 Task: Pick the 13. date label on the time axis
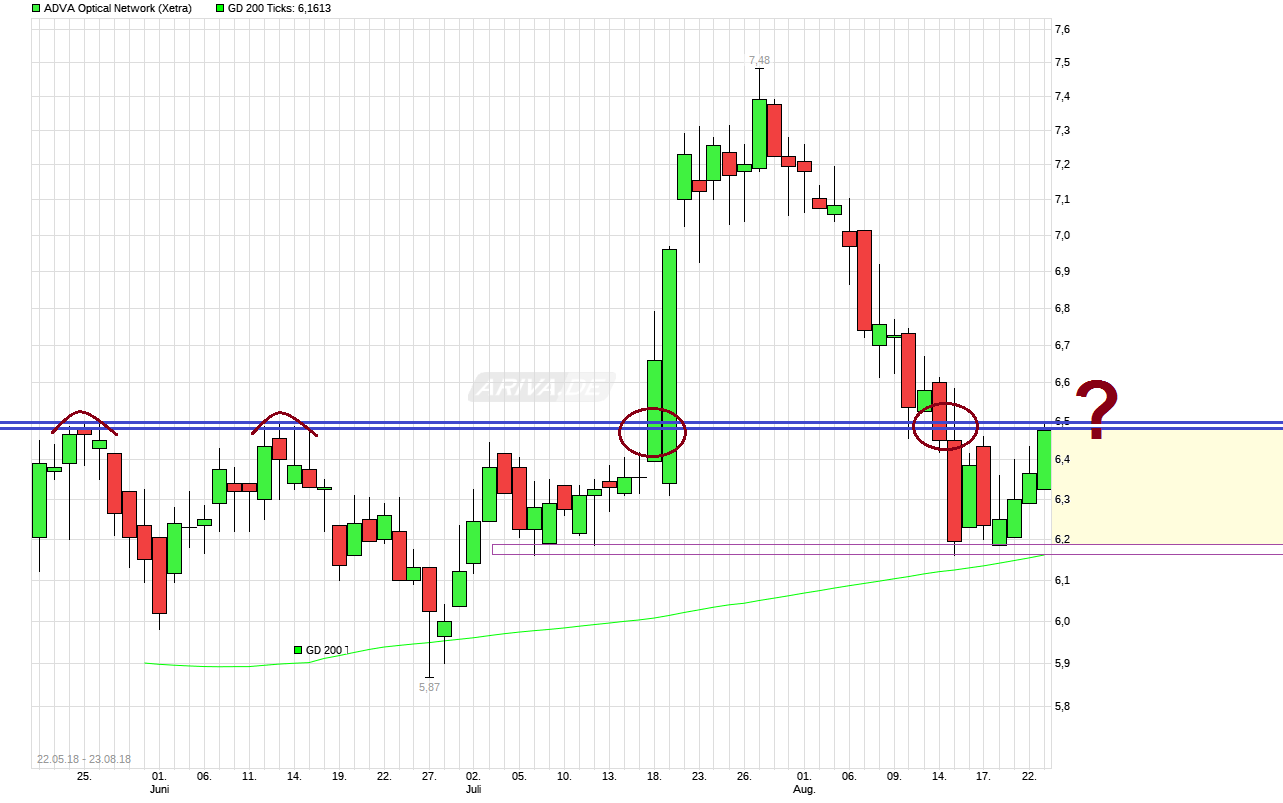[609, 776]
